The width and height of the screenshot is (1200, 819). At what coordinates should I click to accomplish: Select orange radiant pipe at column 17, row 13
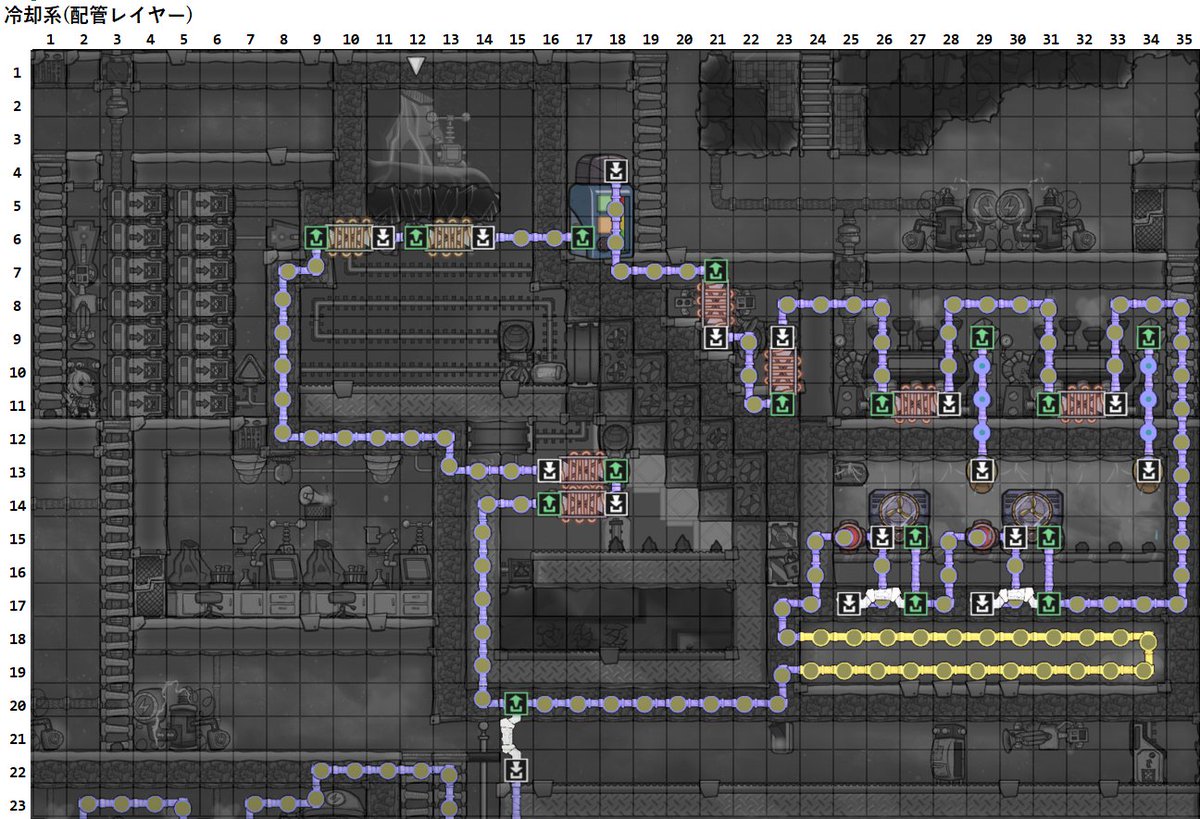[583, 470]
